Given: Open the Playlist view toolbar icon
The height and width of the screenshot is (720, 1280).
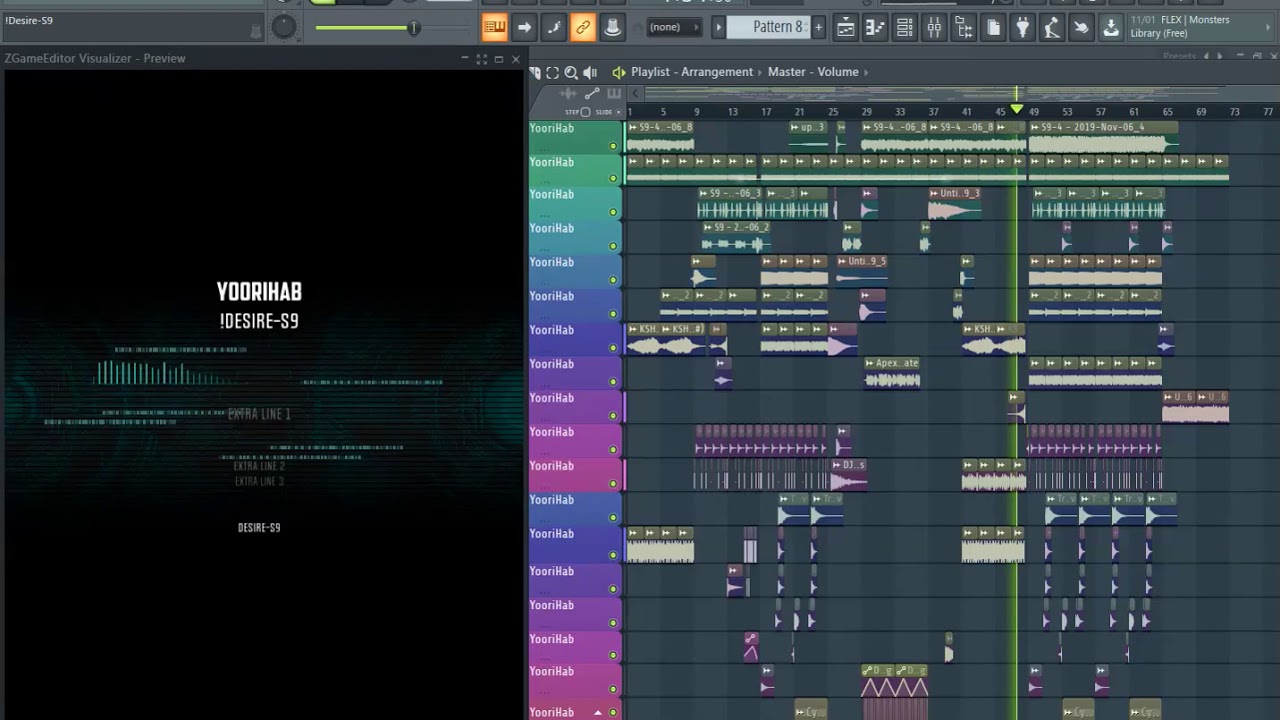Looking at the screenshot, I should point(845,28).
